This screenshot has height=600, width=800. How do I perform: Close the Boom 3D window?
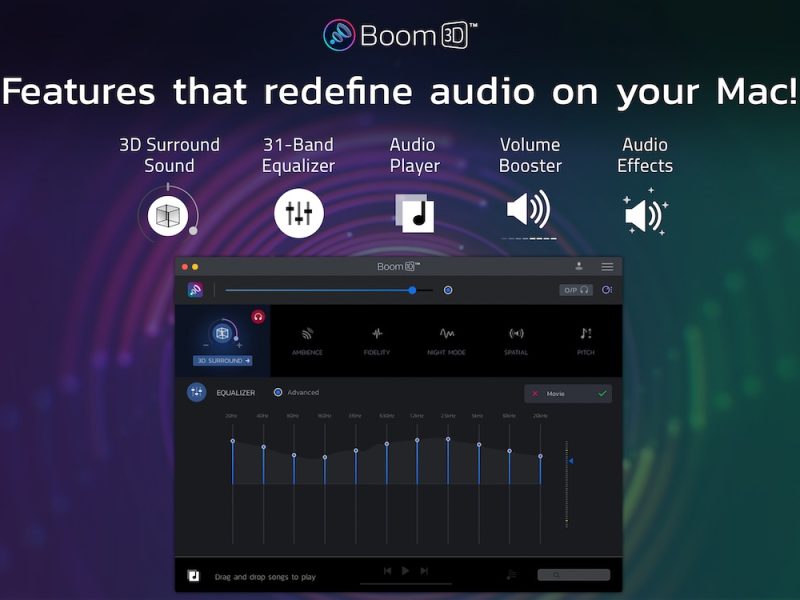point(185,267)
